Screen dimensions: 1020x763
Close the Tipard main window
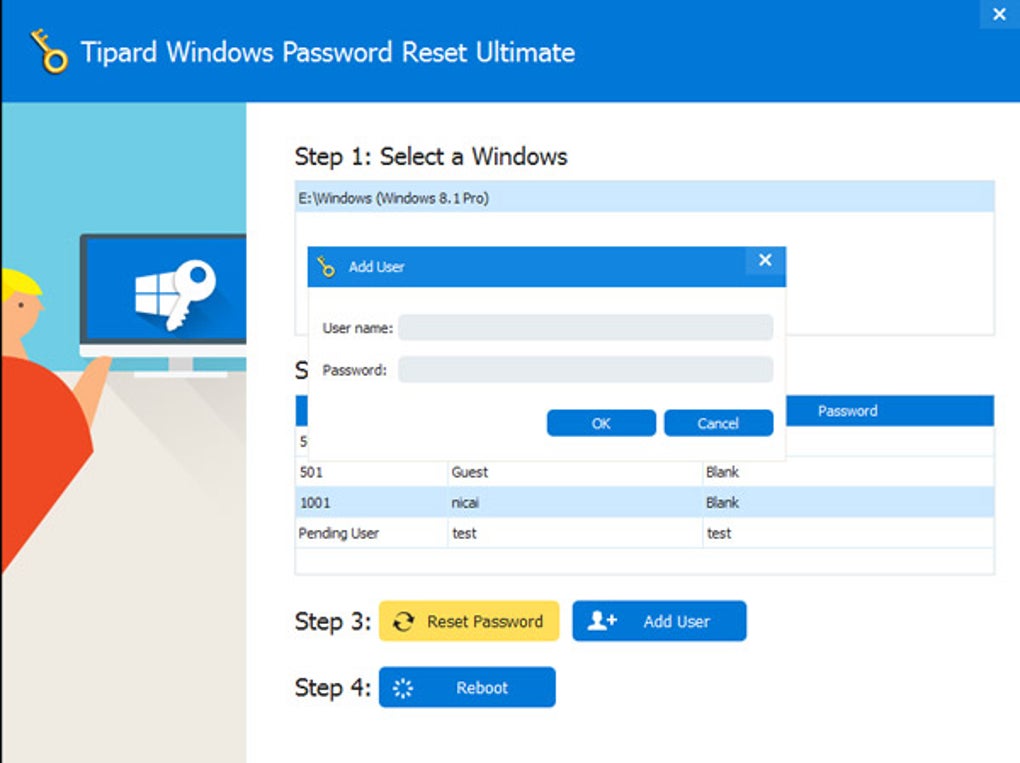point(999,14)
